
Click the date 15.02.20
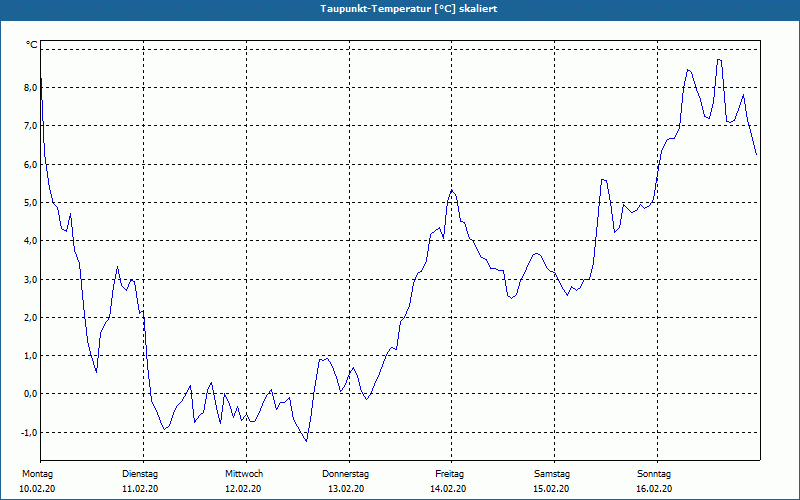(551, 489)
